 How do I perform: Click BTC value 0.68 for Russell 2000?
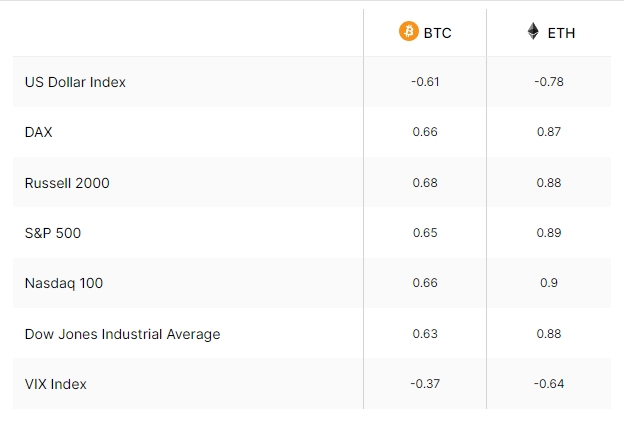425,183
